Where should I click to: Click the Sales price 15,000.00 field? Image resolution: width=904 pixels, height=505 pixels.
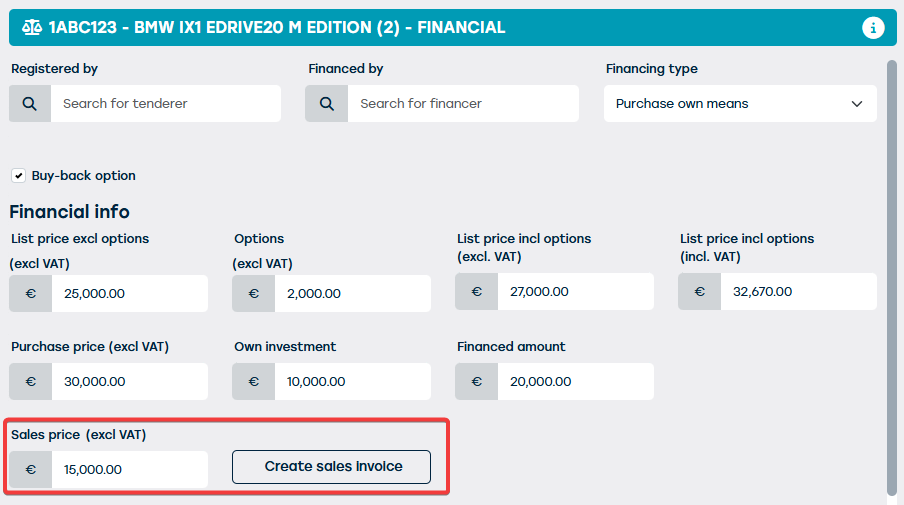pyautogui.click(x=128, y=470)
